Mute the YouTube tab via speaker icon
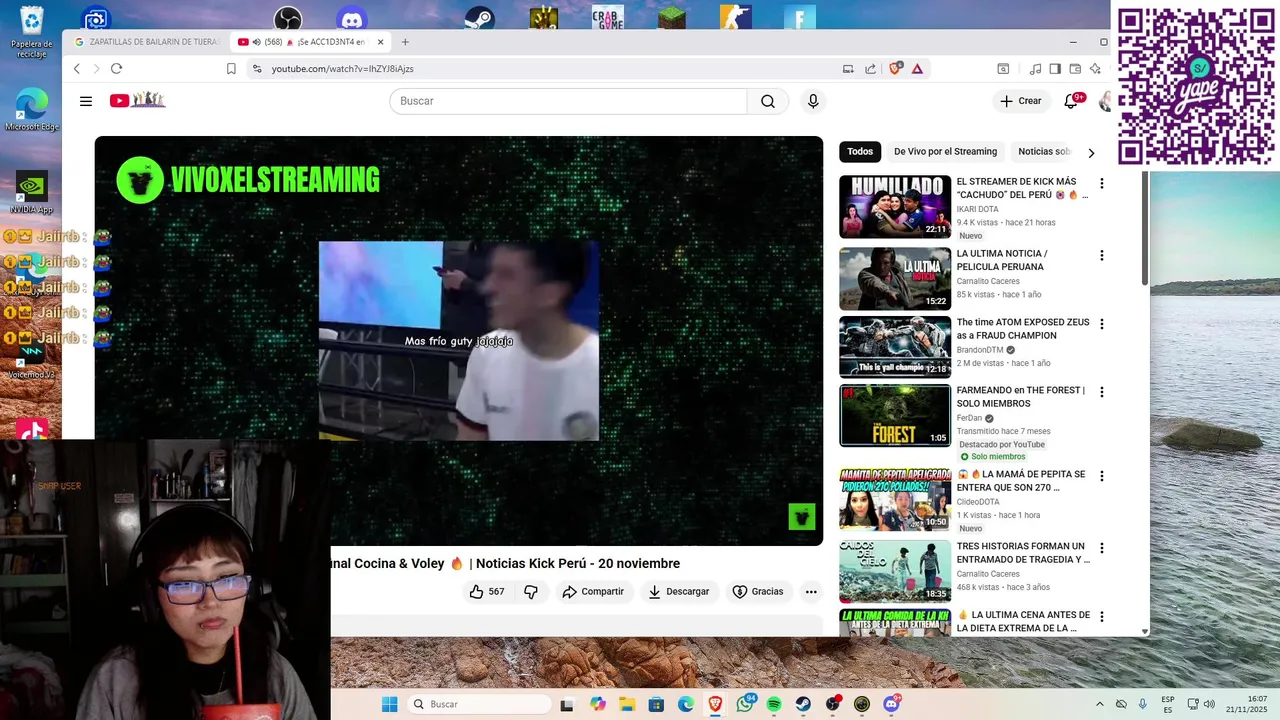Viewport: 1280px width, 720px height. [256, 42]
